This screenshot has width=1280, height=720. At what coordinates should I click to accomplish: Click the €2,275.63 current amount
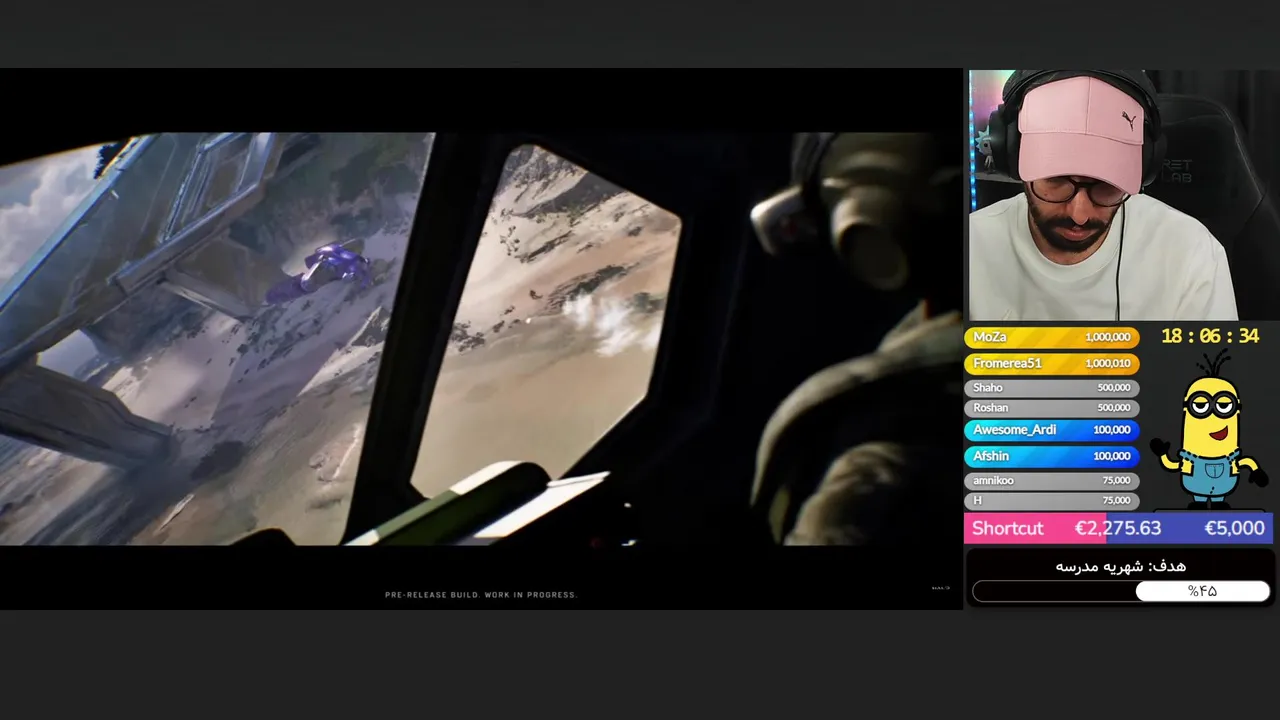click(1118, 528)
